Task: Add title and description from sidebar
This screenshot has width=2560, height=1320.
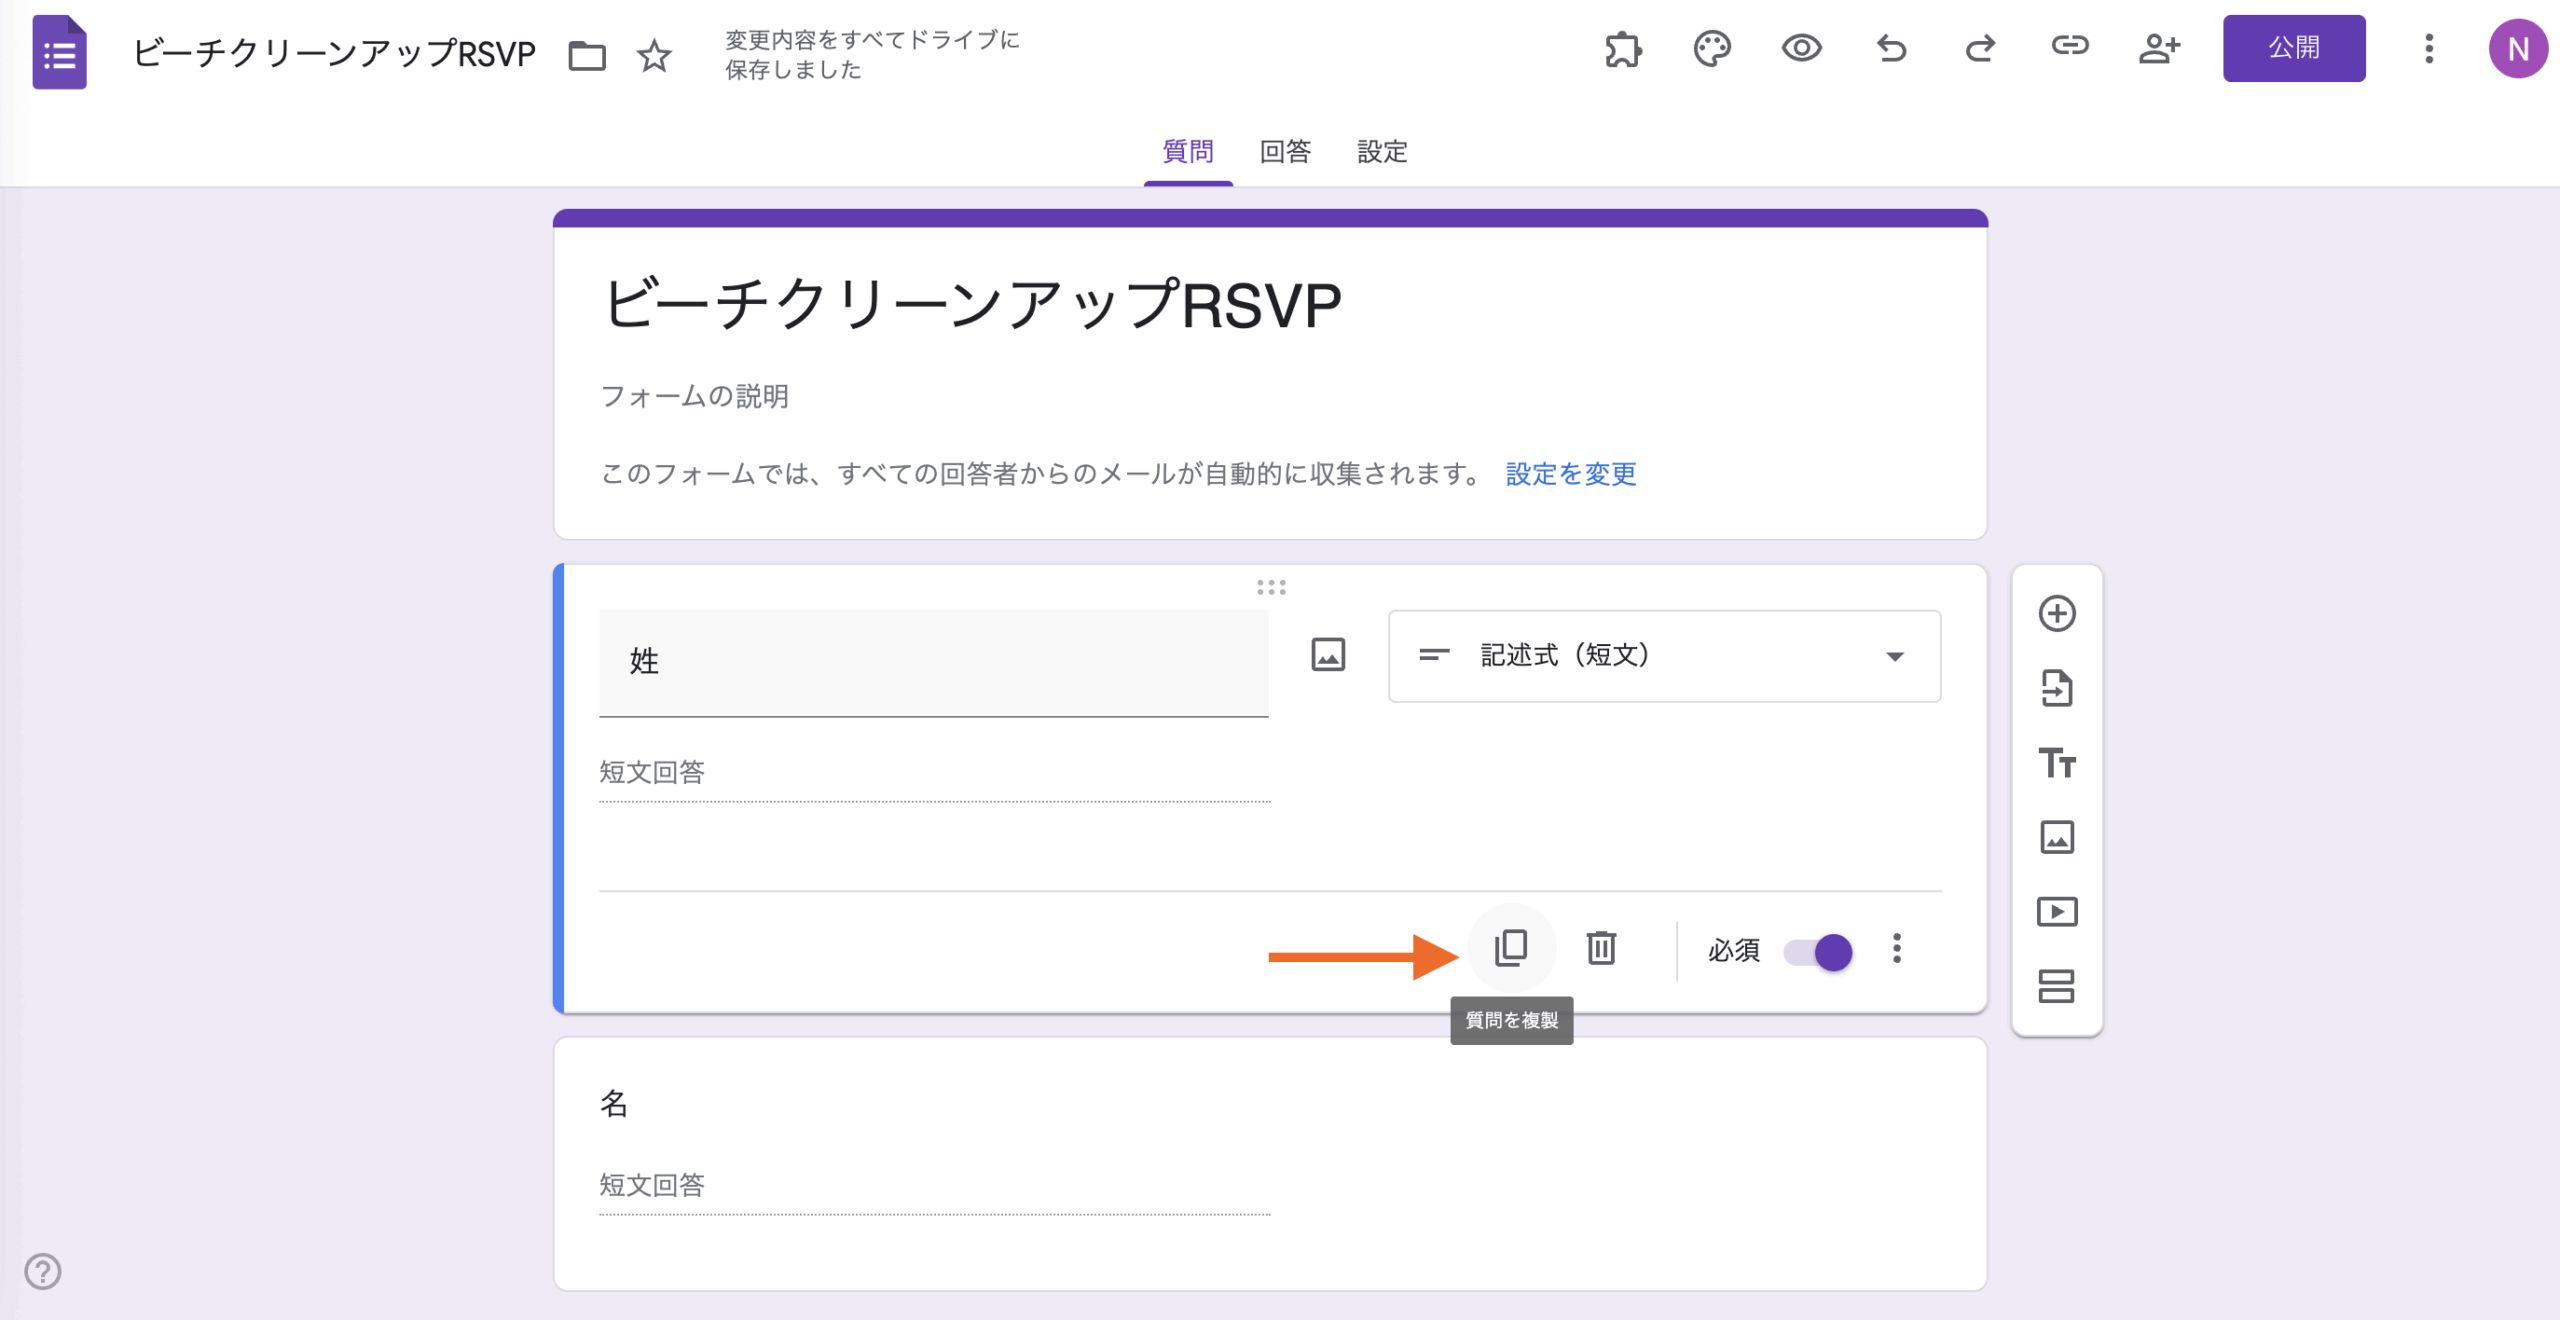Action: pos(2057,763)
